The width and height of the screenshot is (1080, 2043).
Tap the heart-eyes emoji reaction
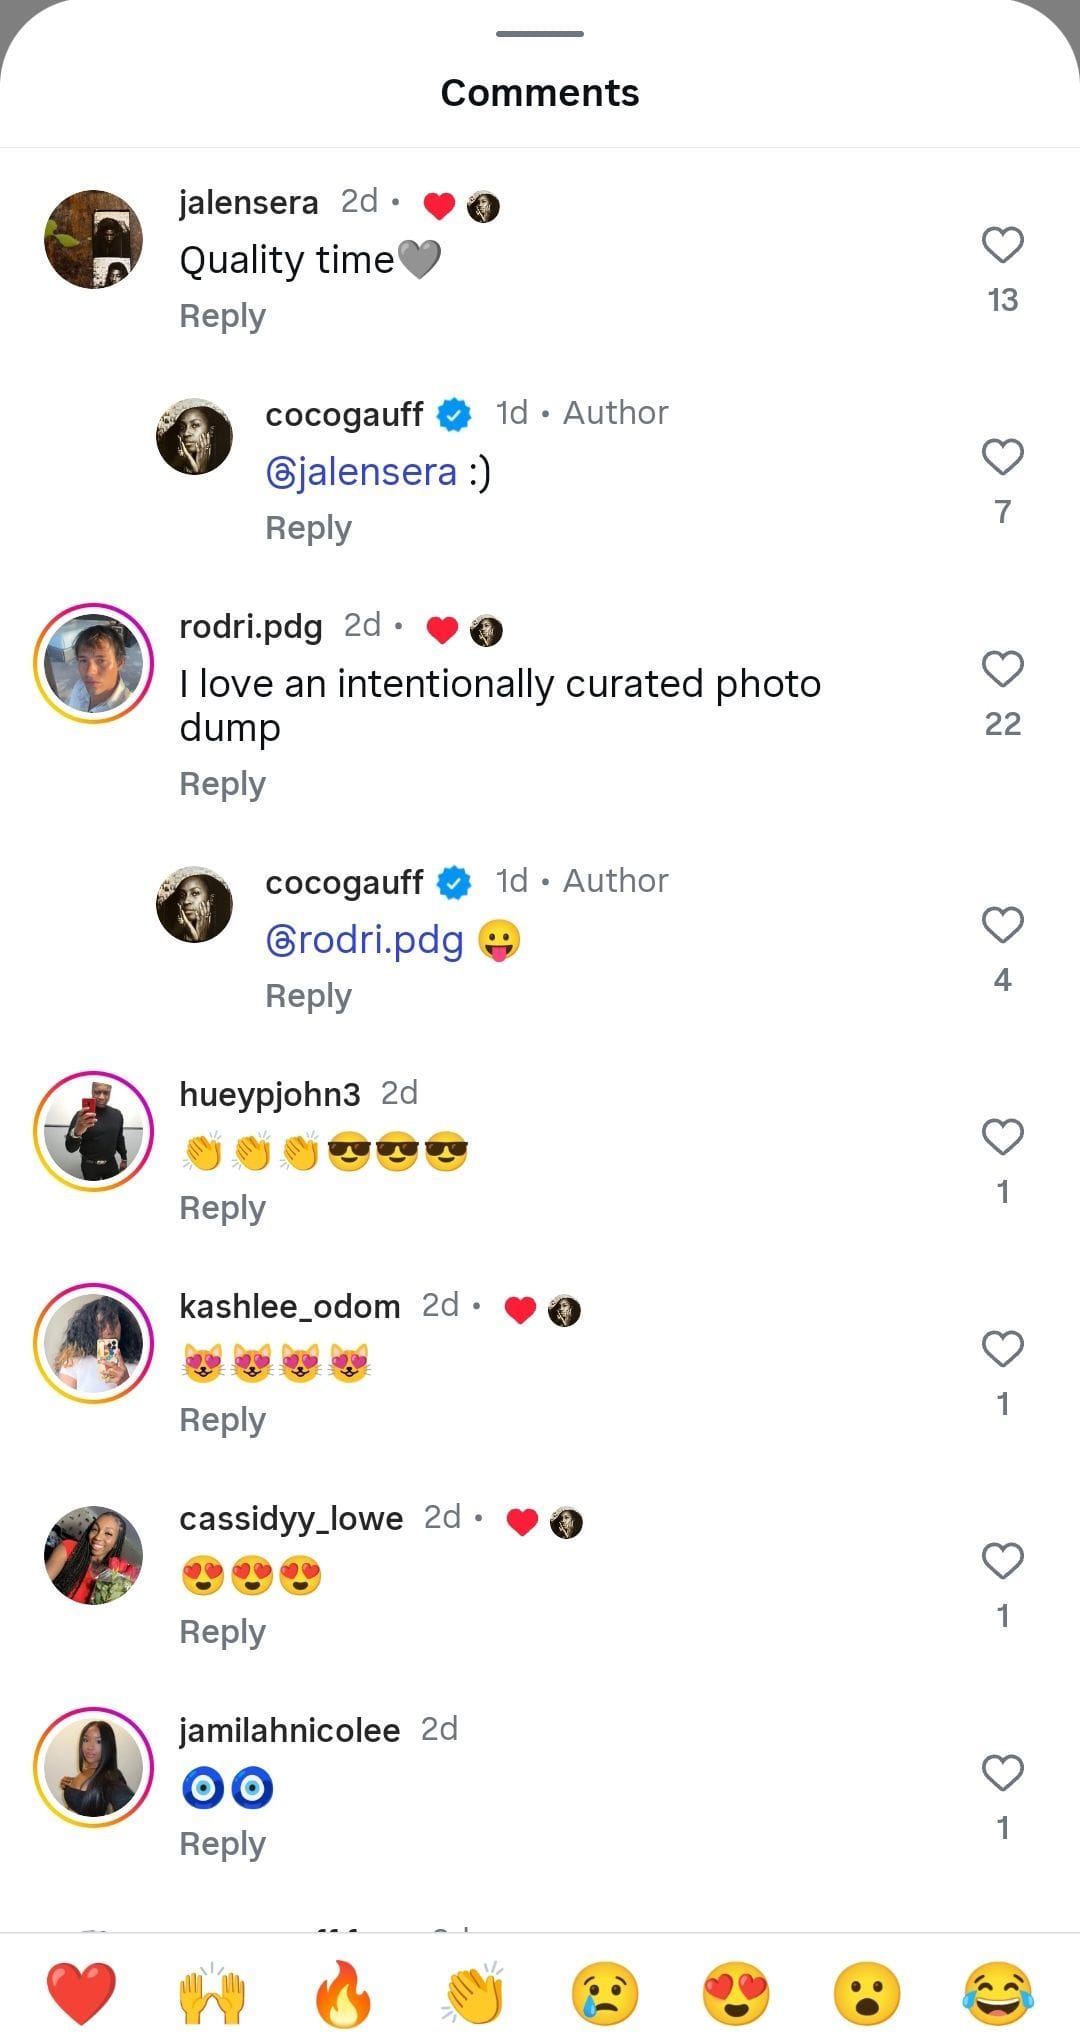736,1993
